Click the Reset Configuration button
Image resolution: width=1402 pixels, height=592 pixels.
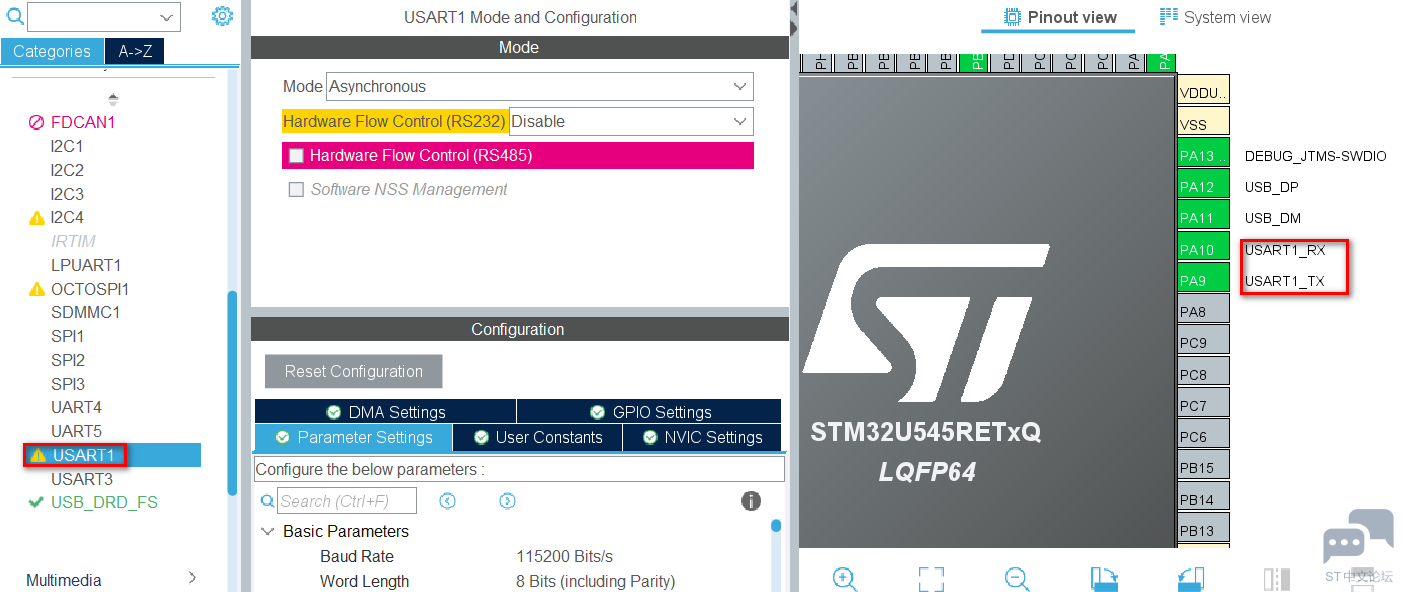click(354, 371)
